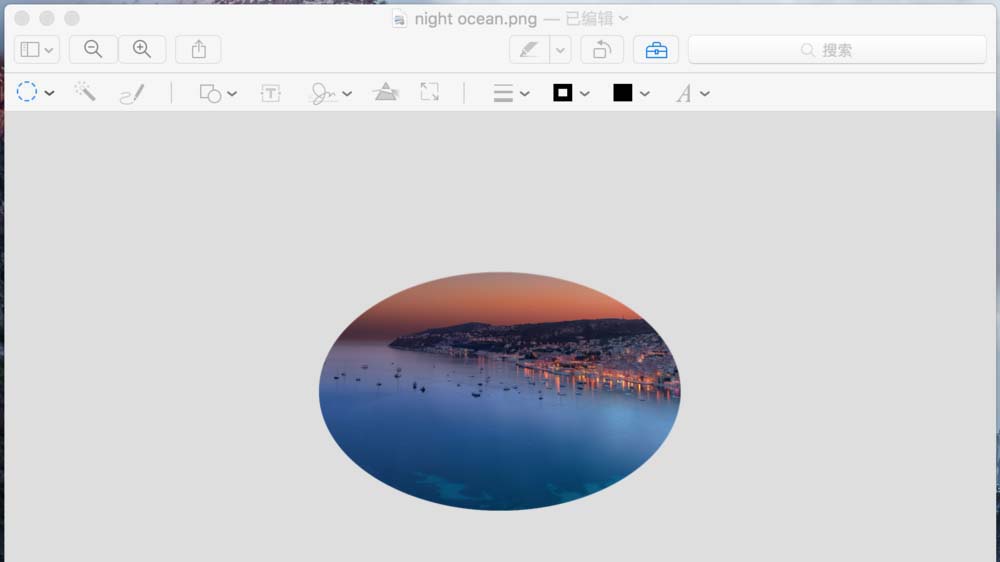The image size is (1000, 562).
Task: Rotate the image with rotate button
Action: click(602, 50)
